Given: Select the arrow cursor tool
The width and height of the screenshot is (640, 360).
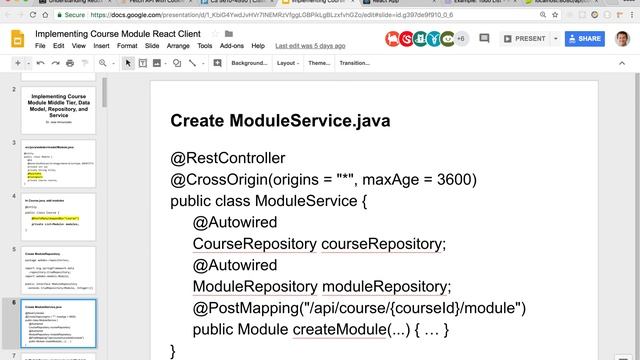Looking at the screenshot, I should point(128,63).
